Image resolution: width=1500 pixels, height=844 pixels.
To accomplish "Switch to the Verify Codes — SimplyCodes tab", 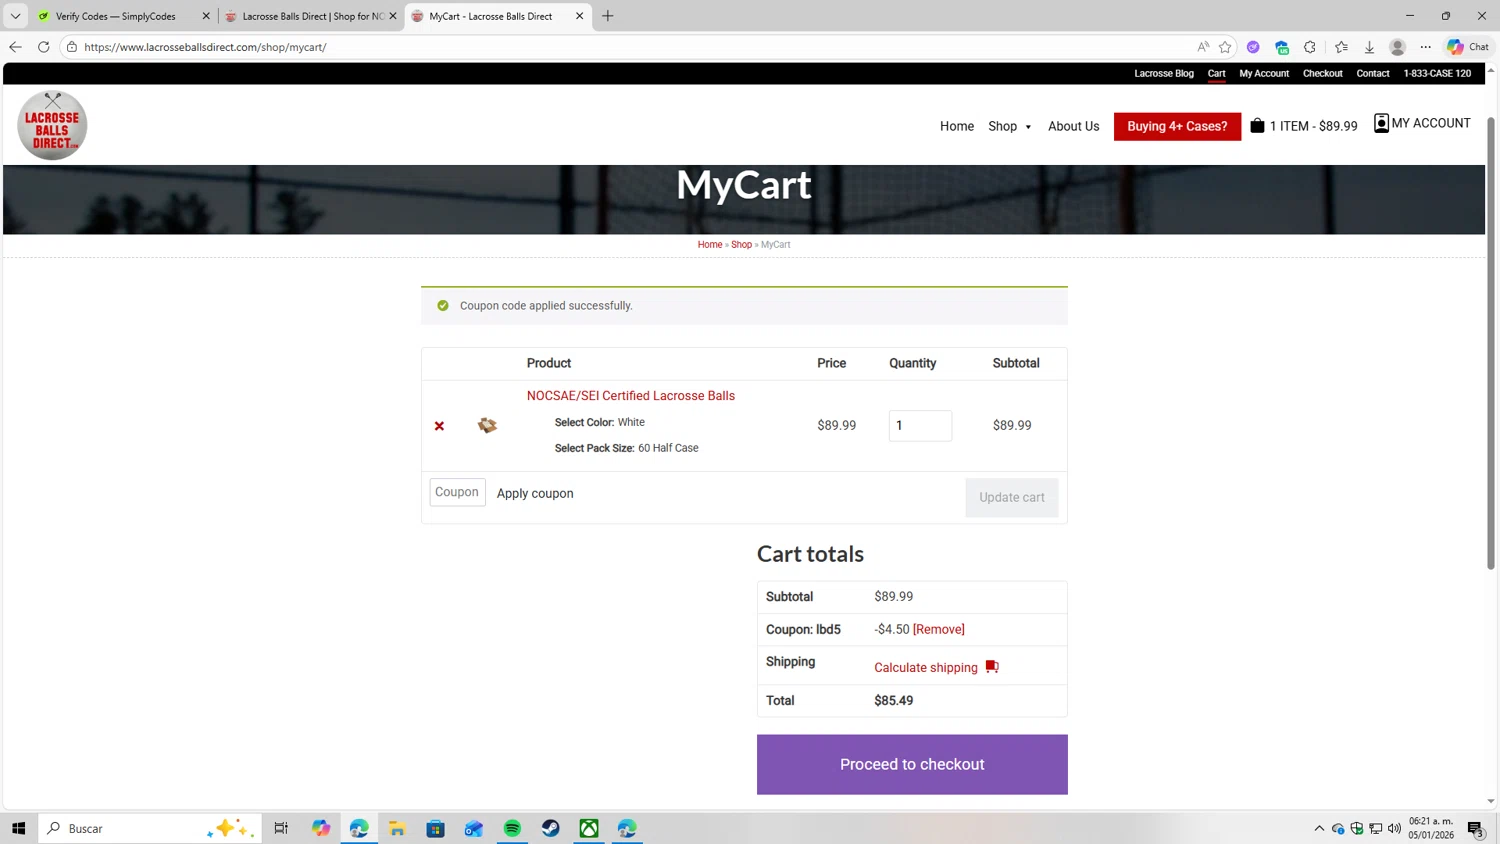I will 115,16.
